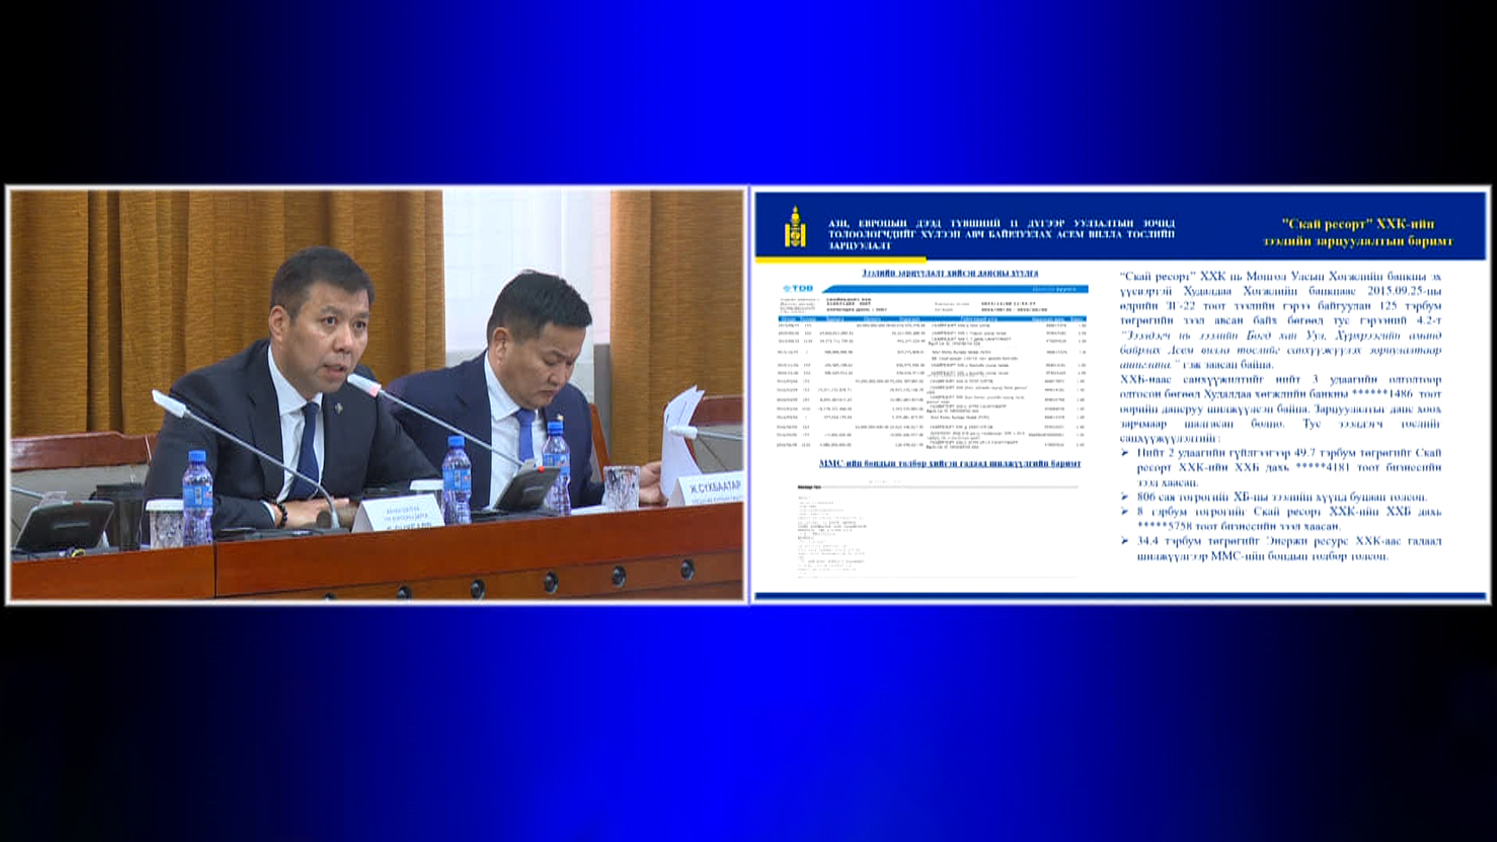Select the camera feed of the meeting

pyautogui.click(x=377, y=395)
